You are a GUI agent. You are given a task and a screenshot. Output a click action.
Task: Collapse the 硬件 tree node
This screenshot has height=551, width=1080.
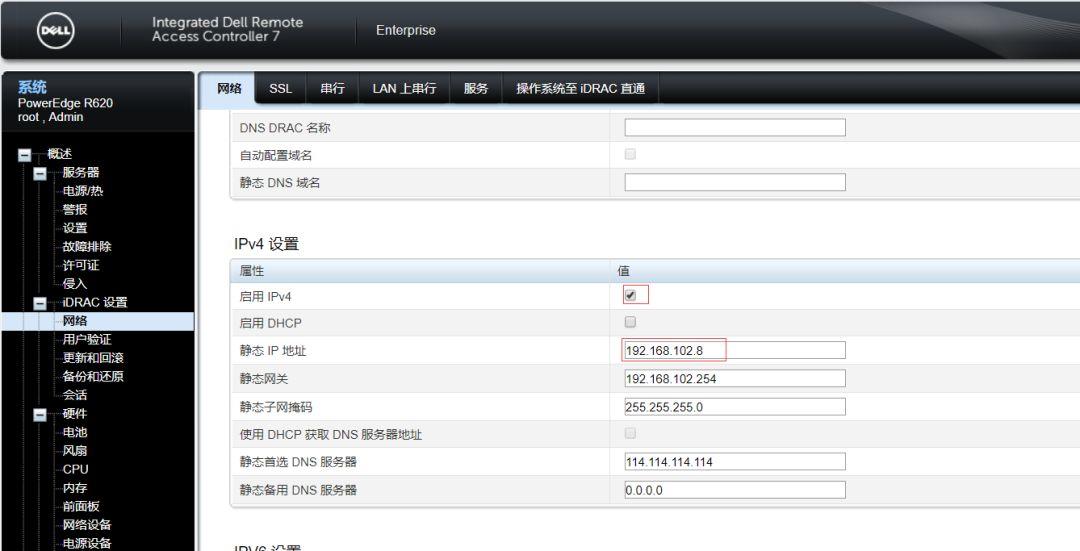[x=40, y=415]
